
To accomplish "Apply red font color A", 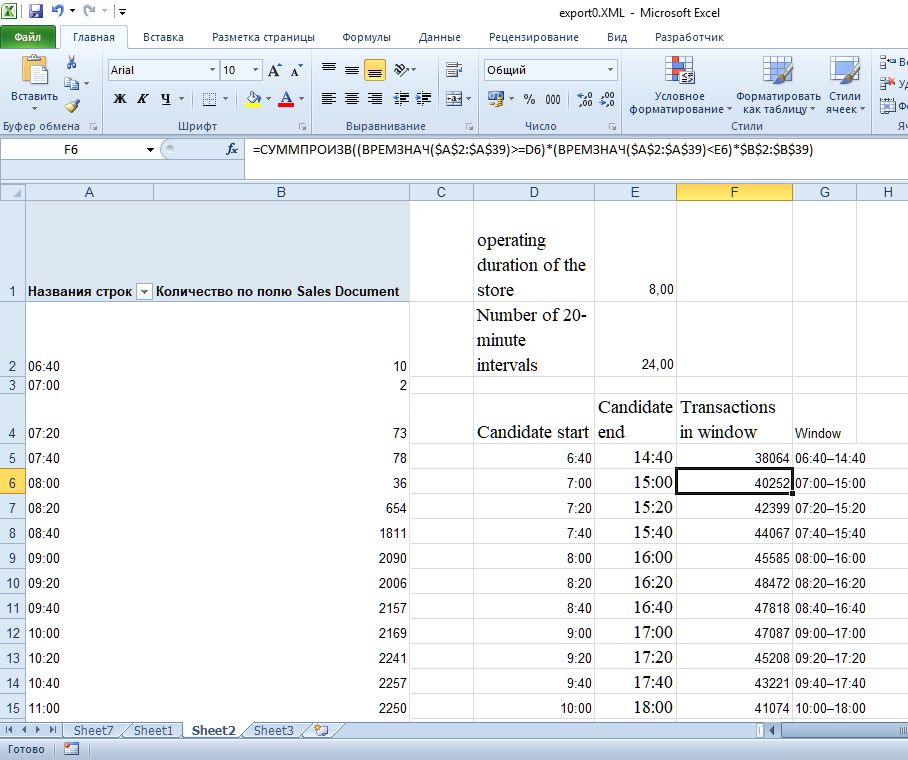I will 286,99.
